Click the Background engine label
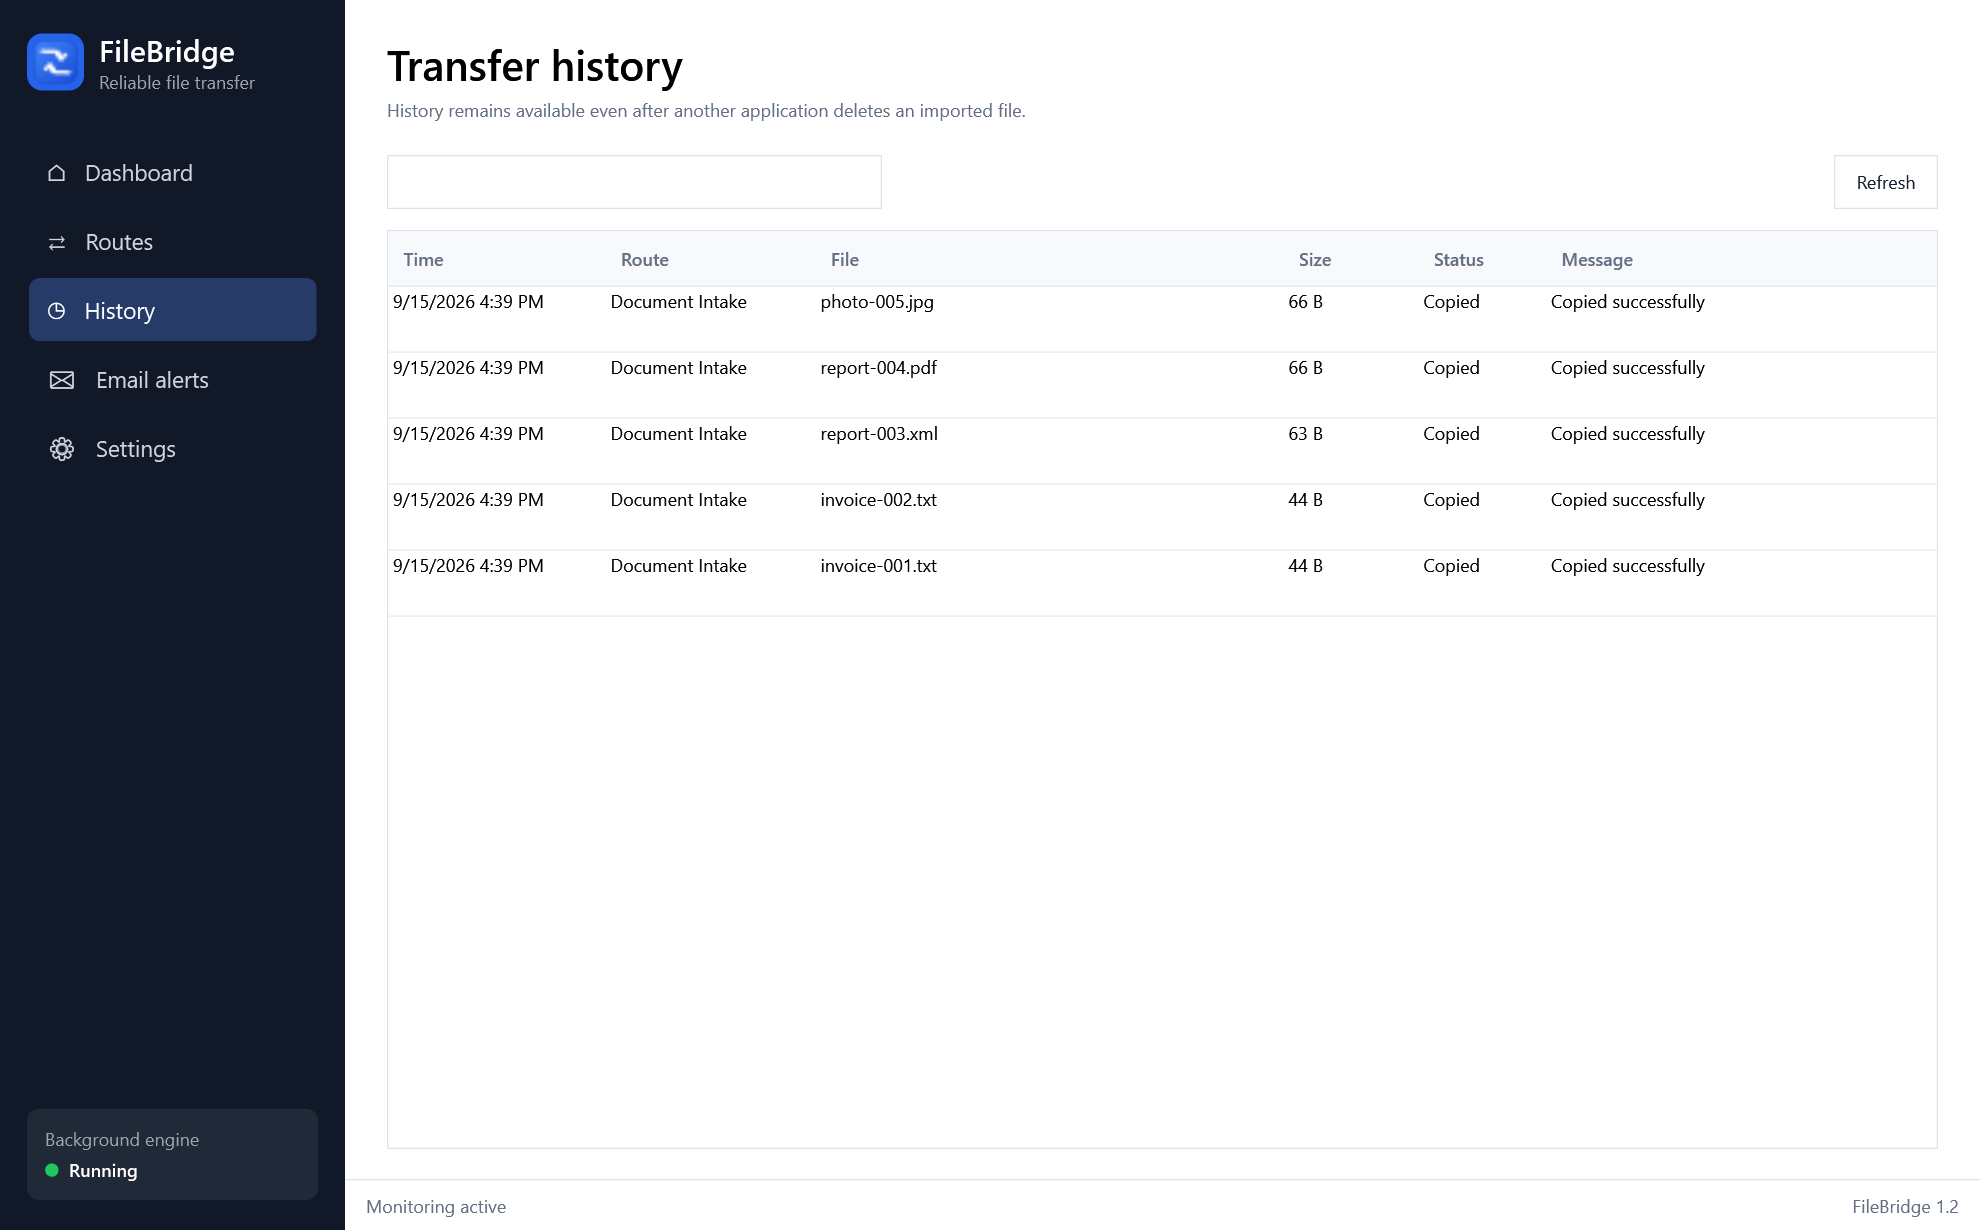1980x1230 pixels. coord(122,1140)
